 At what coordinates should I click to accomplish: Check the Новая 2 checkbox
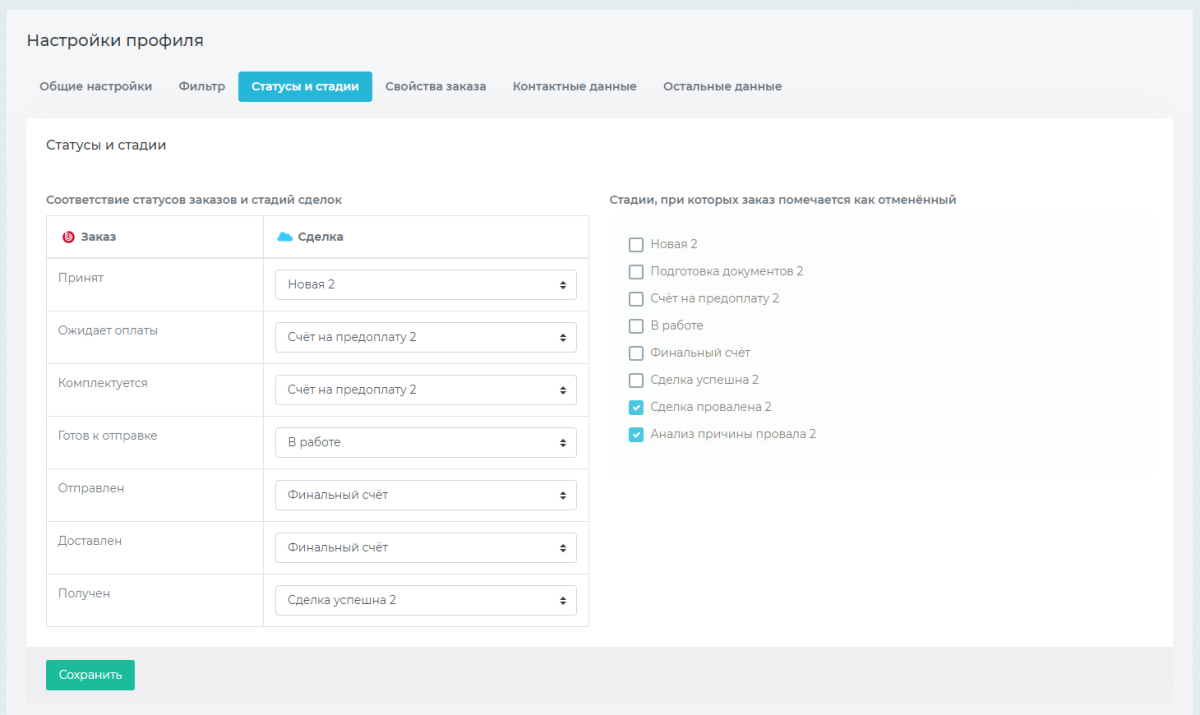click(636, 244)
